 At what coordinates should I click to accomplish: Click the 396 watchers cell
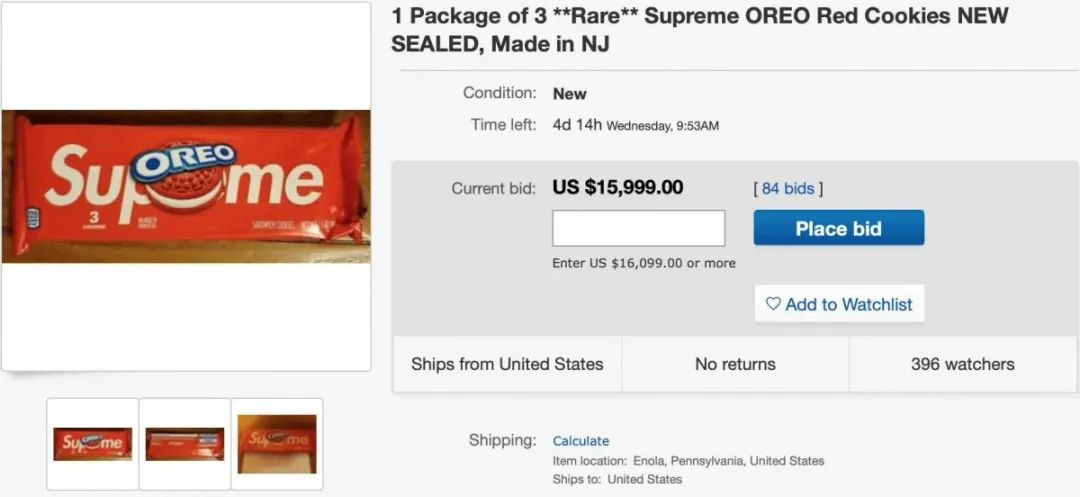point(962,364)
